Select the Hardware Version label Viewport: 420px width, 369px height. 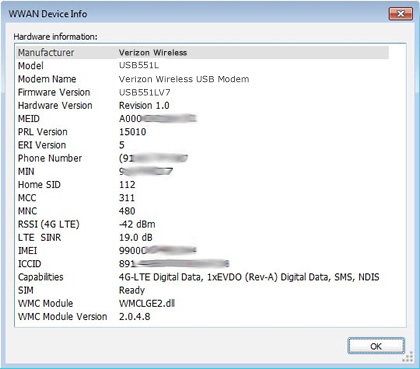pos(55,105)
